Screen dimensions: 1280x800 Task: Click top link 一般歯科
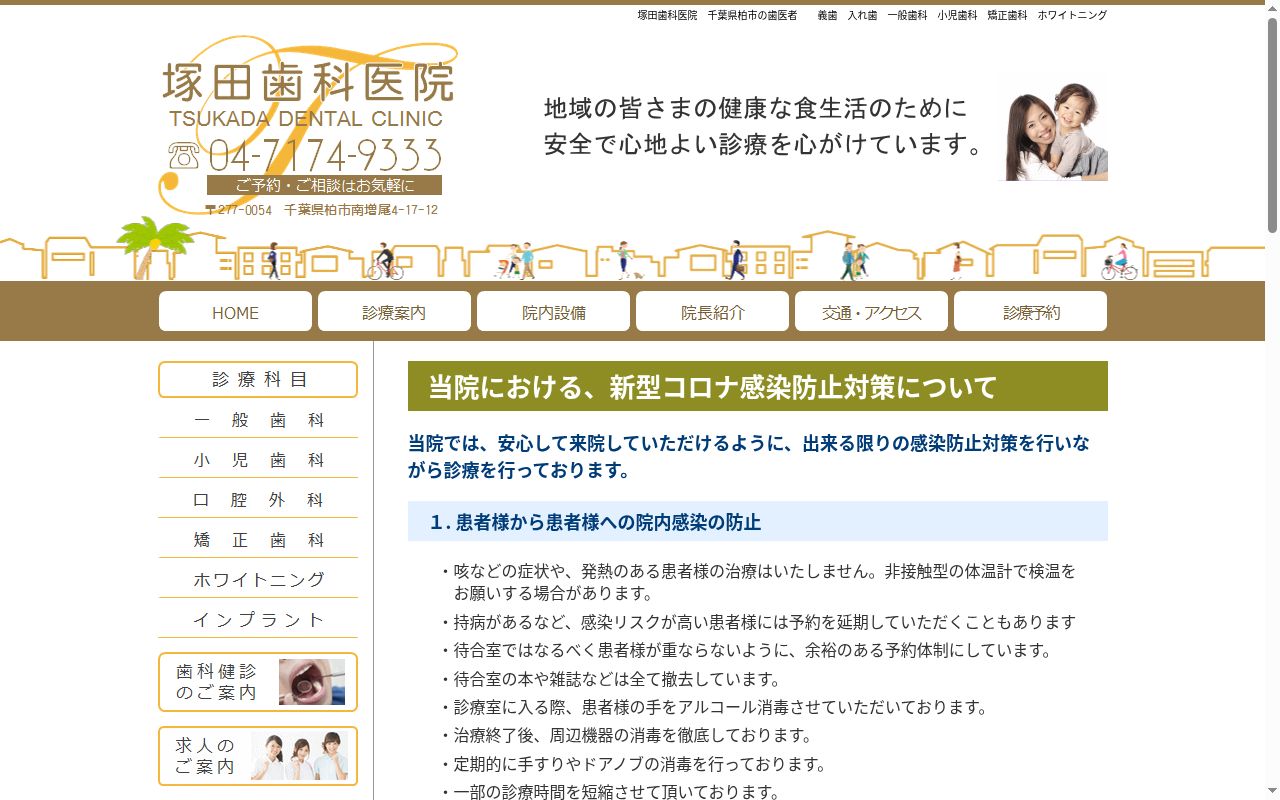pyautogui.click(x=907, y=15)
